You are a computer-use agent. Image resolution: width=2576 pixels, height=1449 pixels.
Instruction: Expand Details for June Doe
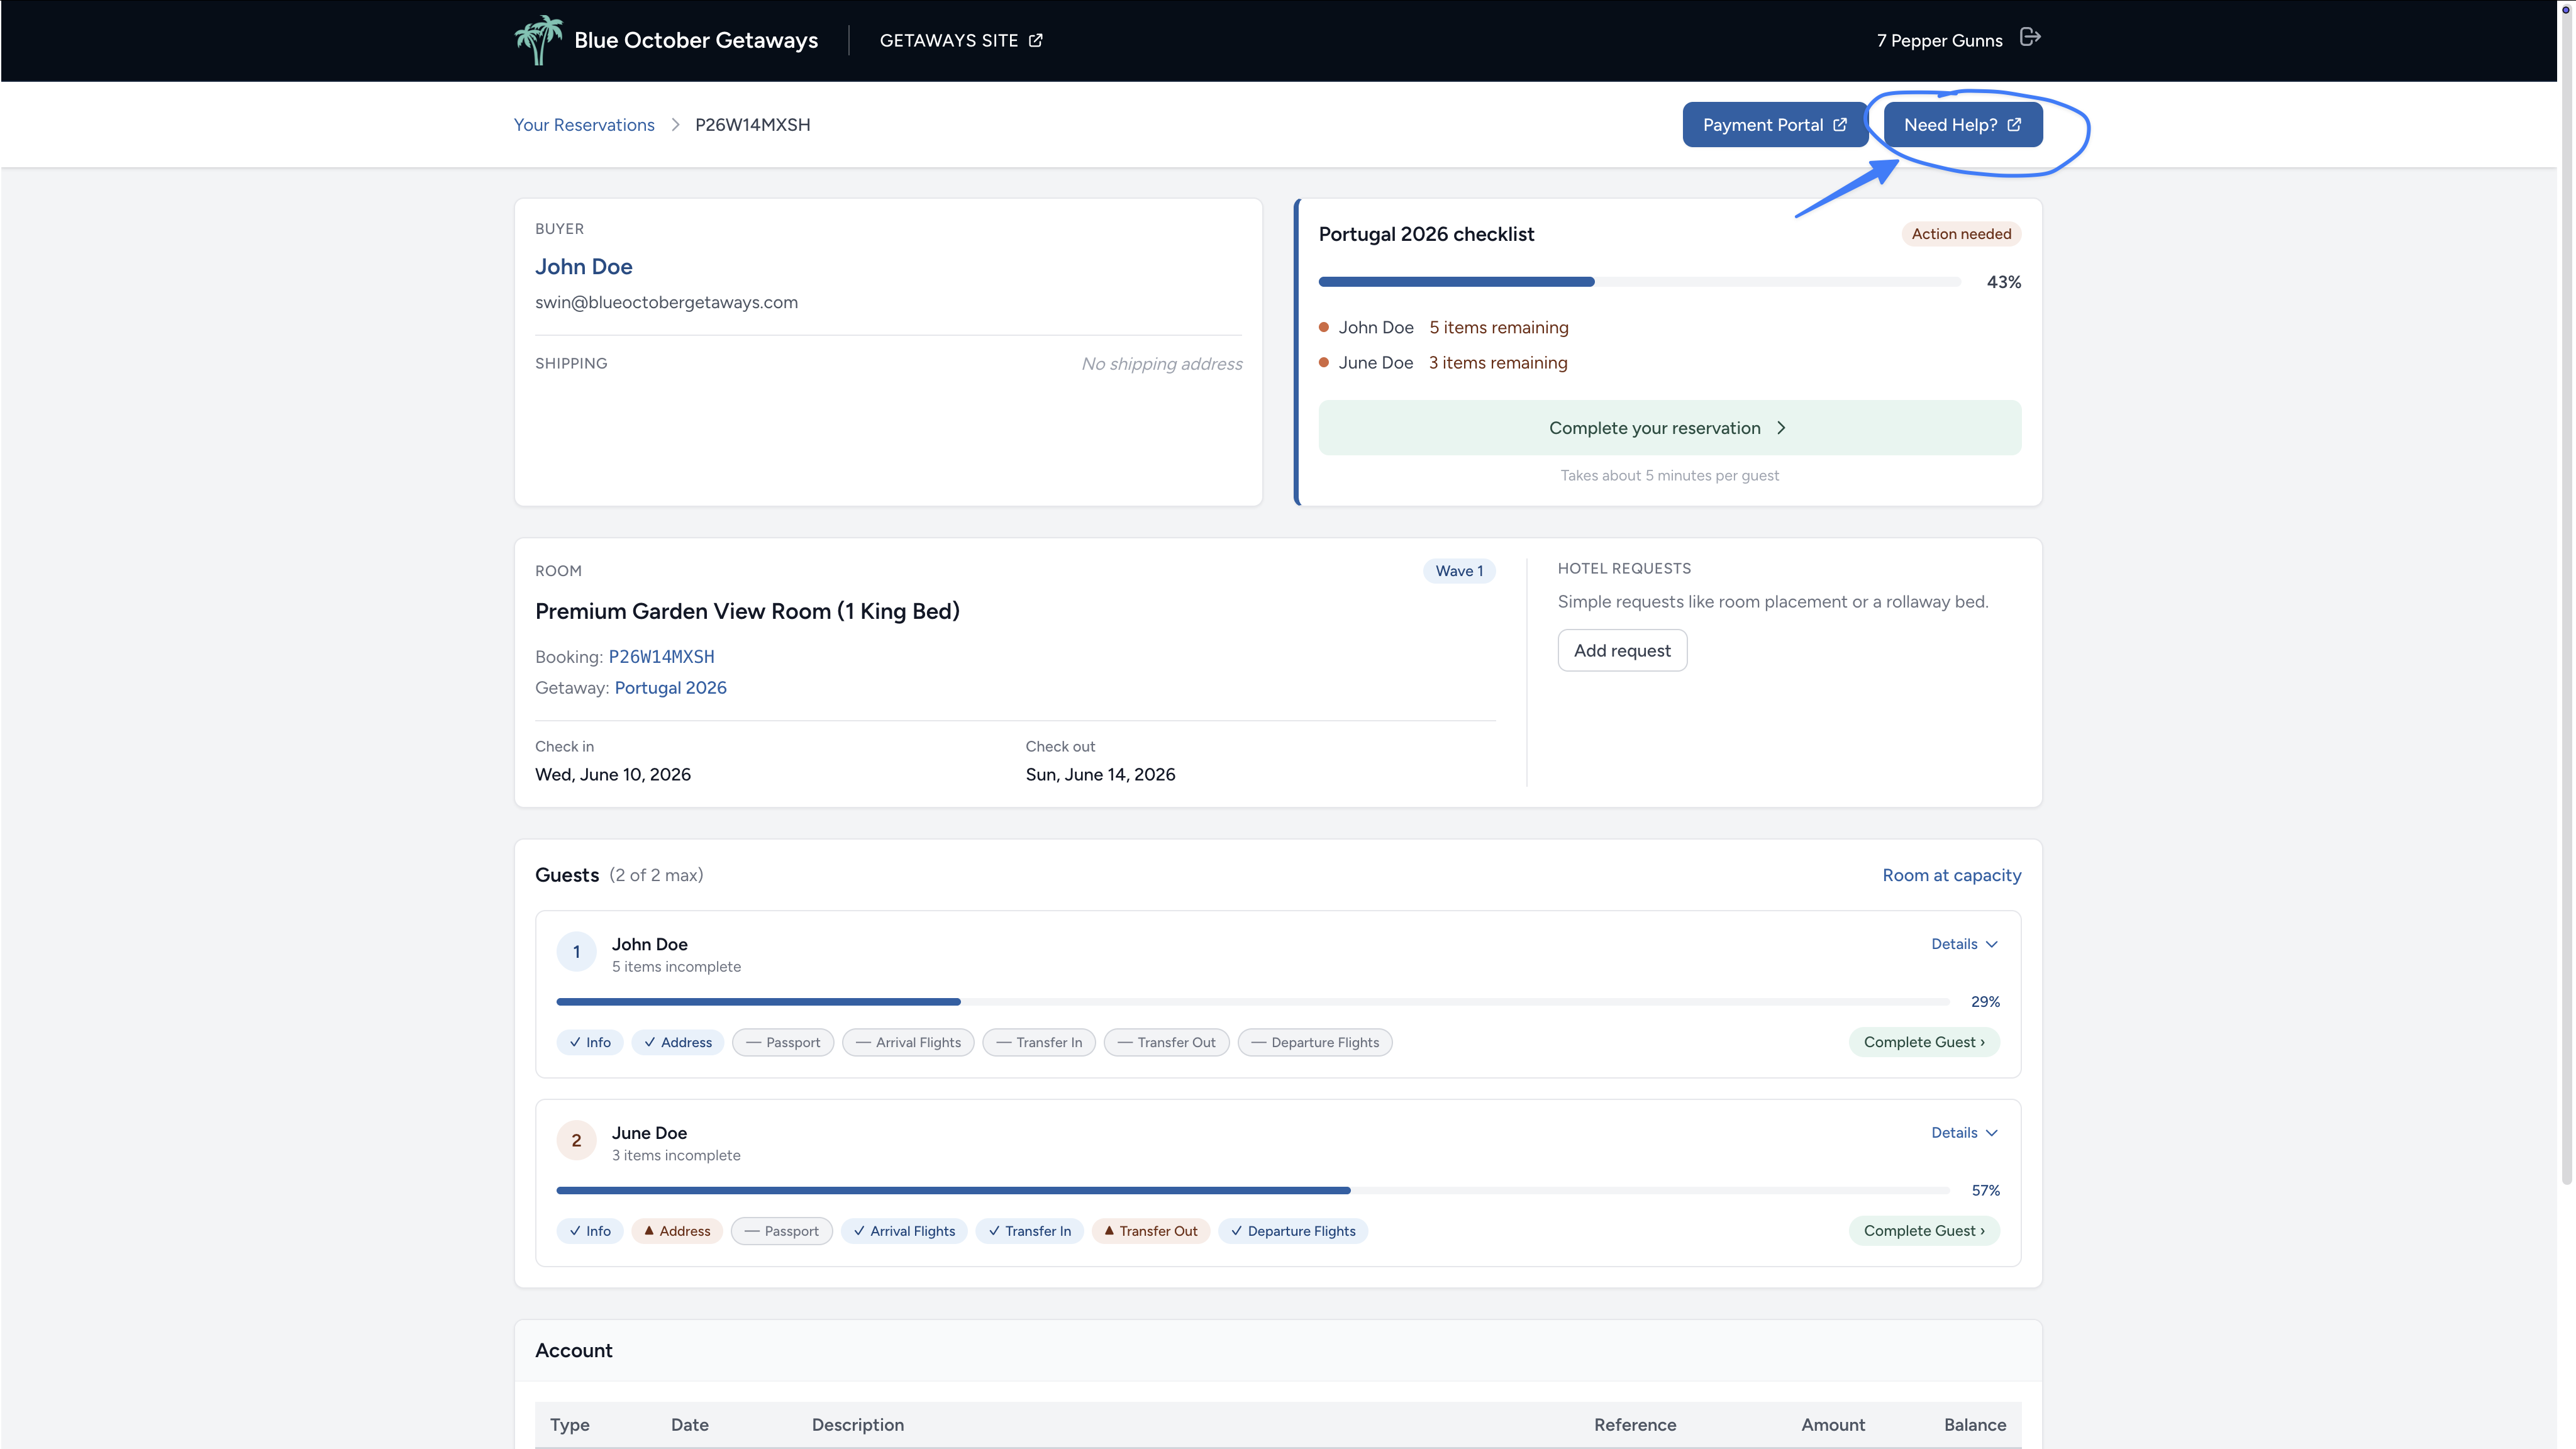click(x=1964, y=1133)
